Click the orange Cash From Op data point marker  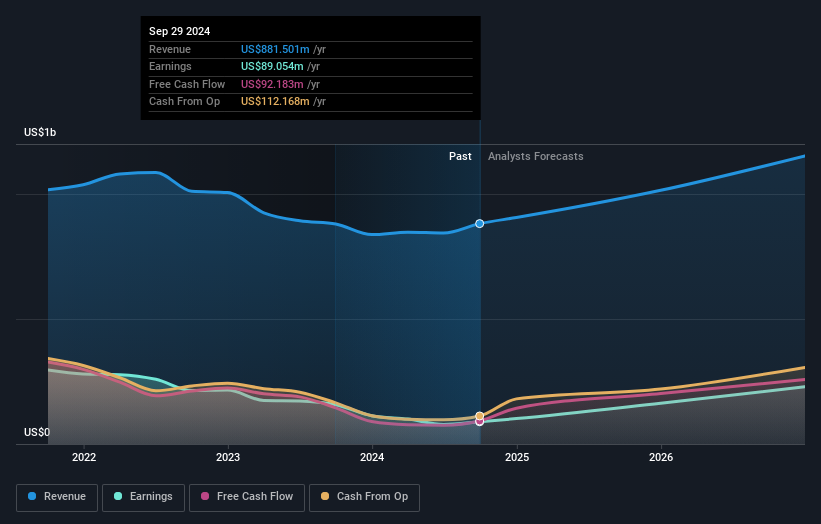tap(480, 416)
